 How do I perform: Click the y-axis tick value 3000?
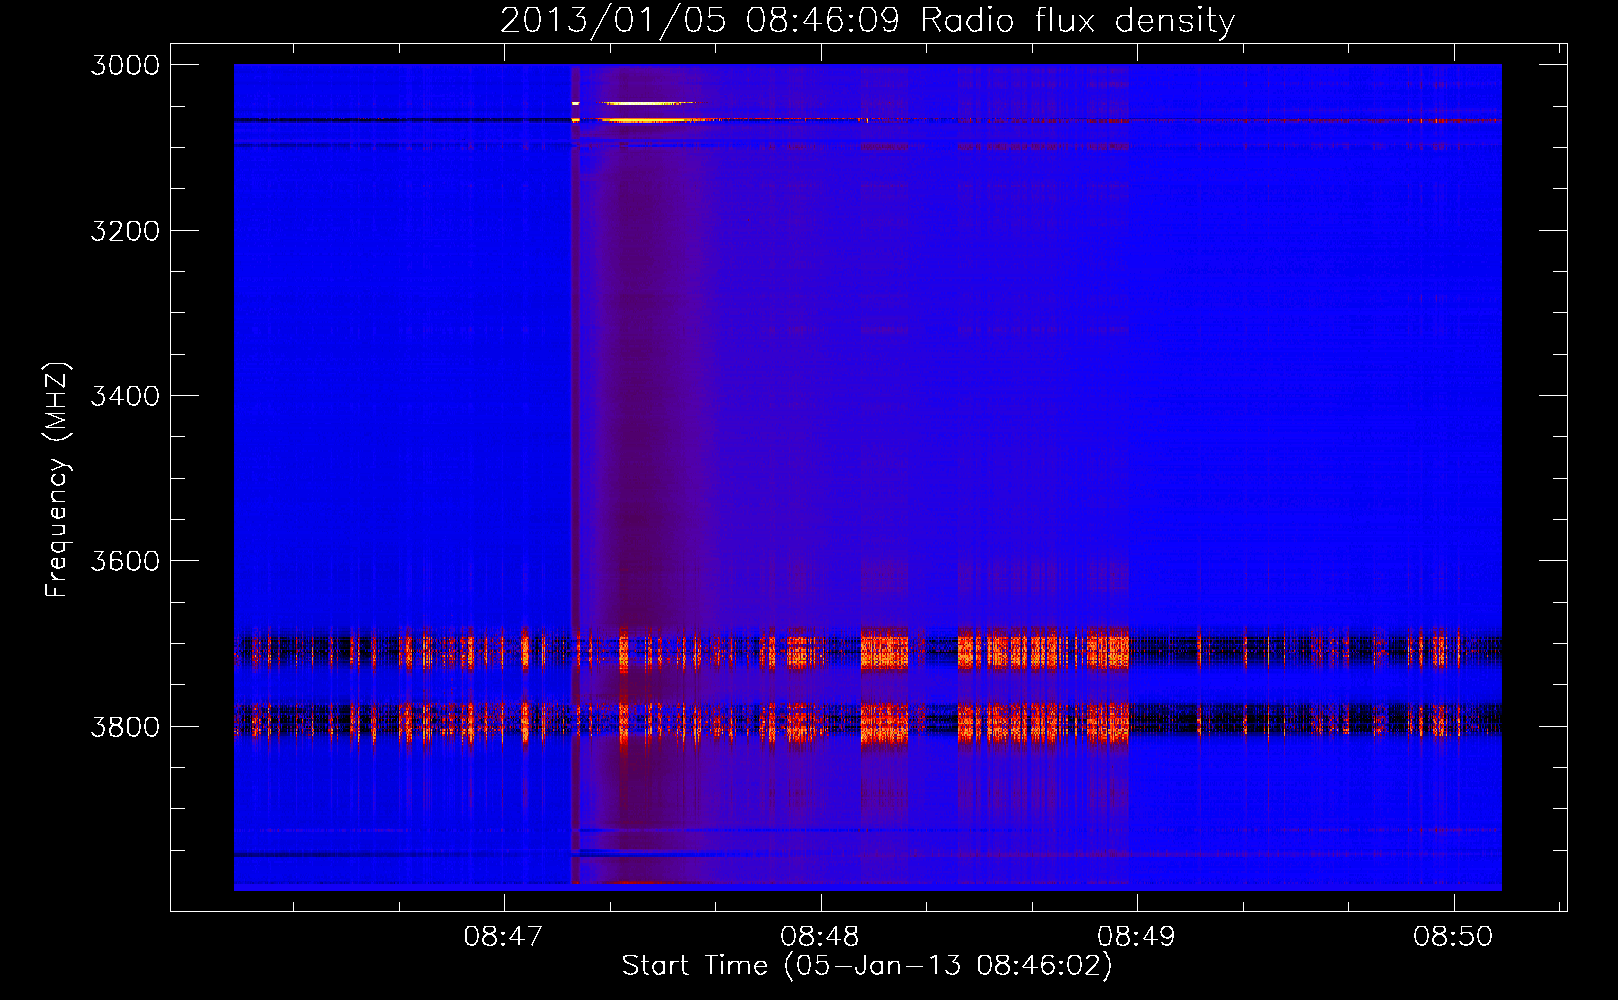coord(125,65)
